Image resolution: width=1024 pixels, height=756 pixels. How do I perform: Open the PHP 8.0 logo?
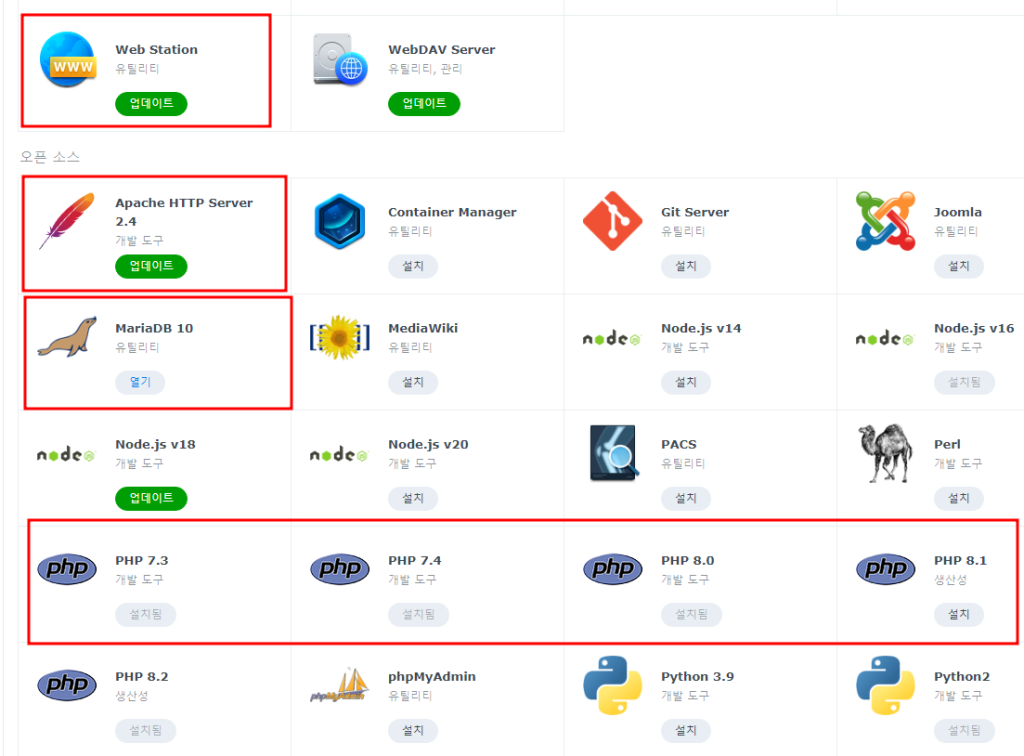click(613, 569)
